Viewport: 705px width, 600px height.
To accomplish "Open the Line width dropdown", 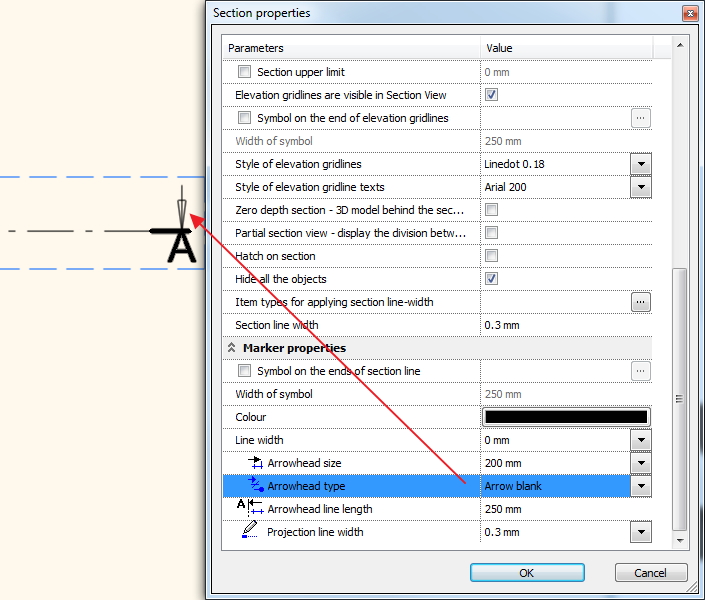I will [641, 440].
